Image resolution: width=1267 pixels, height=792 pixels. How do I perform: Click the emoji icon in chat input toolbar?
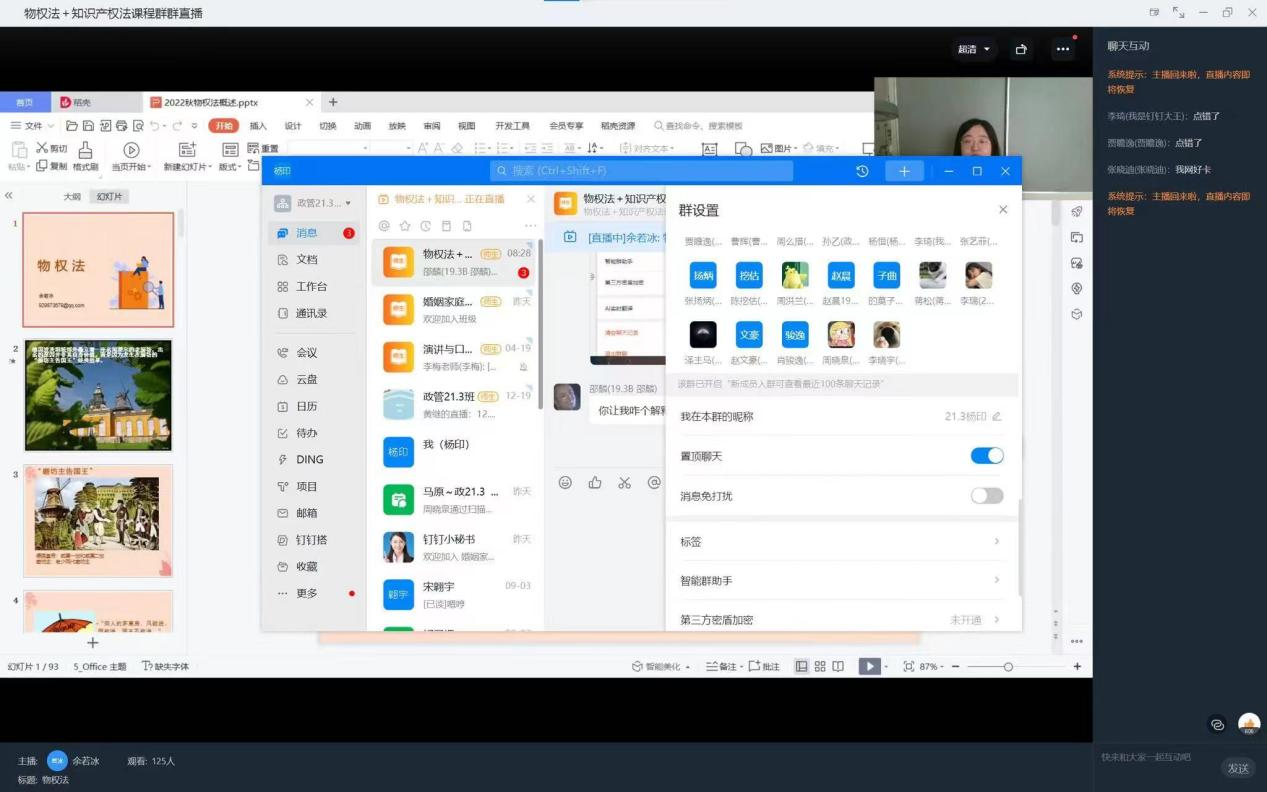(x=565, y=483)
